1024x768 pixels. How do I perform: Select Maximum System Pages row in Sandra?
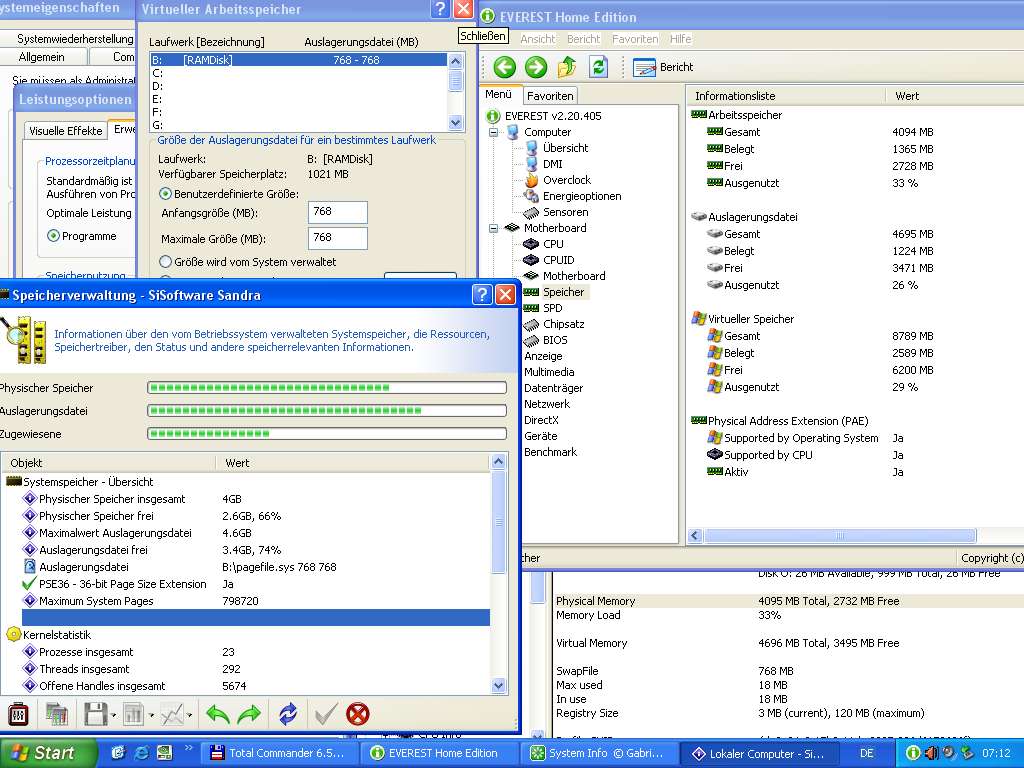pos(256,601)
